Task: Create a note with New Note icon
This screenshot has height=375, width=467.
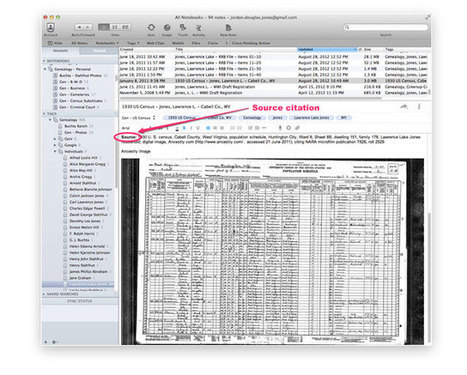Action: [x=228, y=27]
